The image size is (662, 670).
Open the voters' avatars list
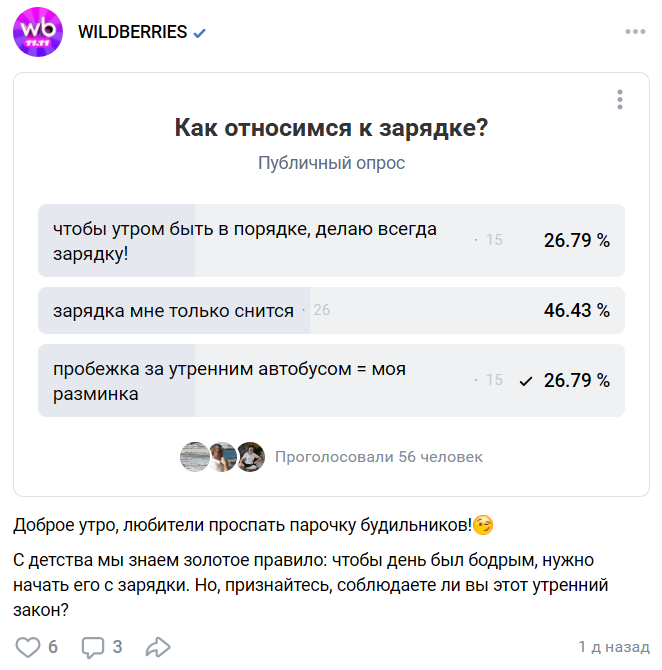[x=222, y=457]
